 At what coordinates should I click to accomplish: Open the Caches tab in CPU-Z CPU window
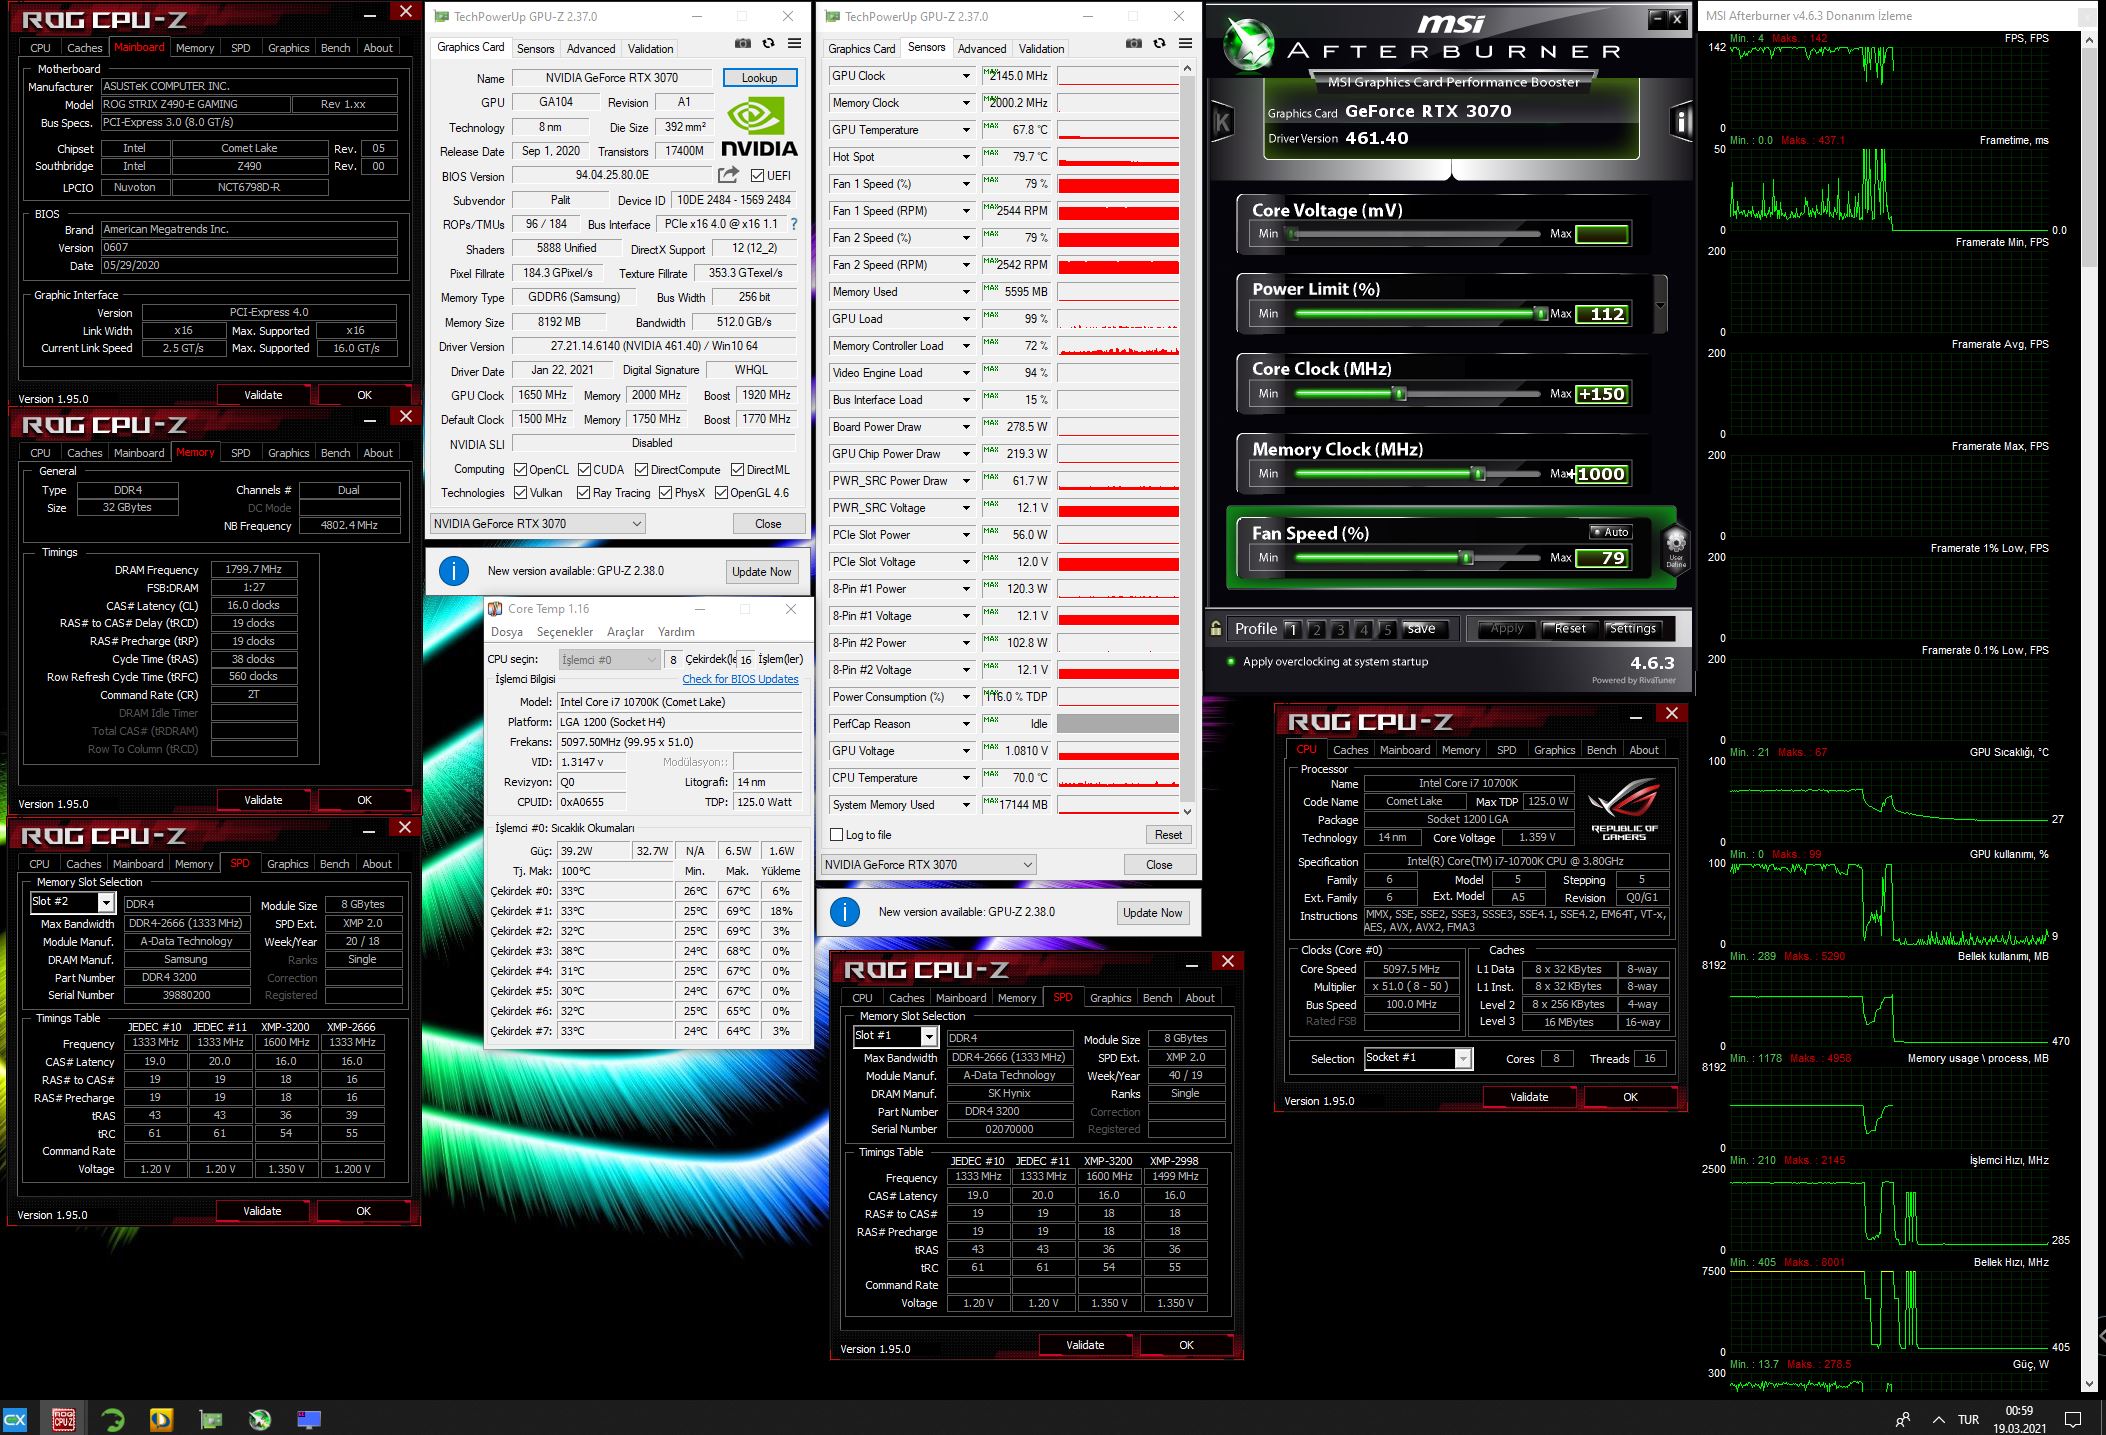[x=1350, y=750]
